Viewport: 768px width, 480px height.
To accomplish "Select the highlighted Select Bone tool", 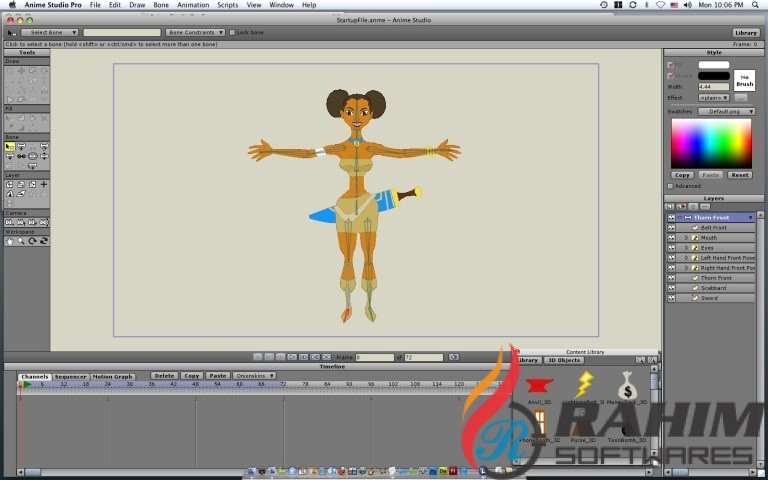I will tap(10, 146).
